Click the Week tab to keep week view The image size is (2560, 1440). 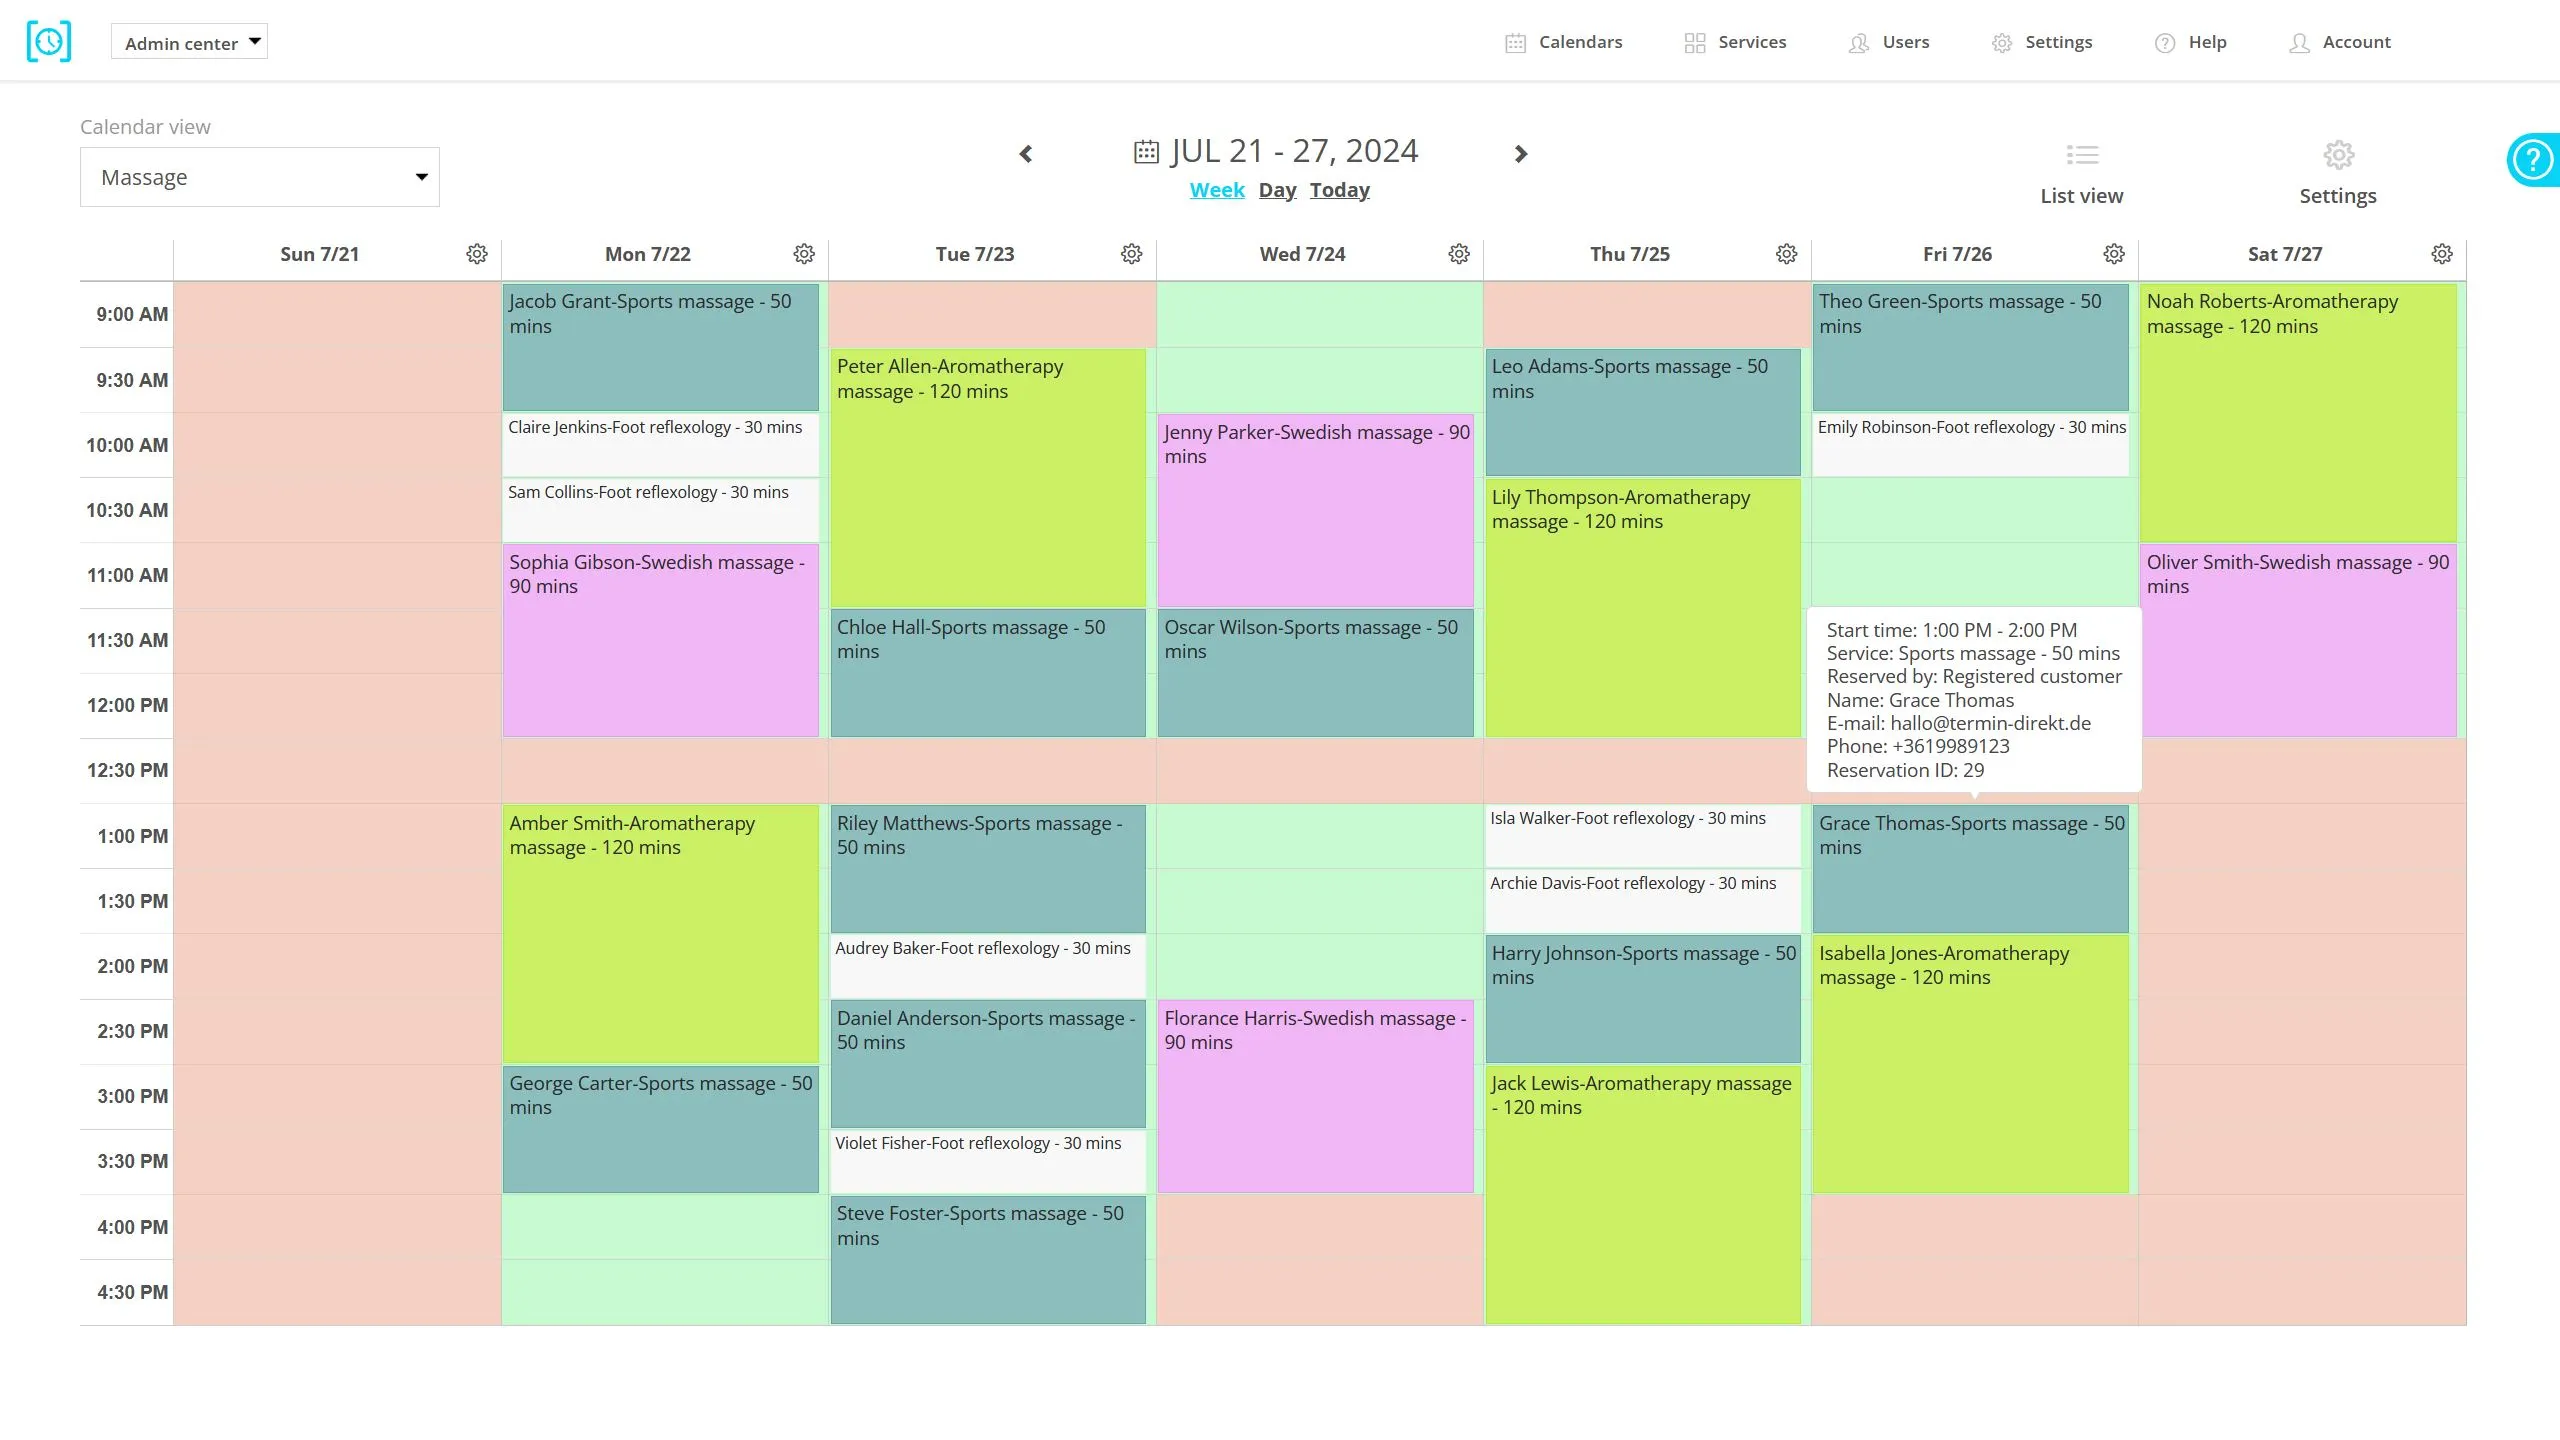pos(1217,188)
